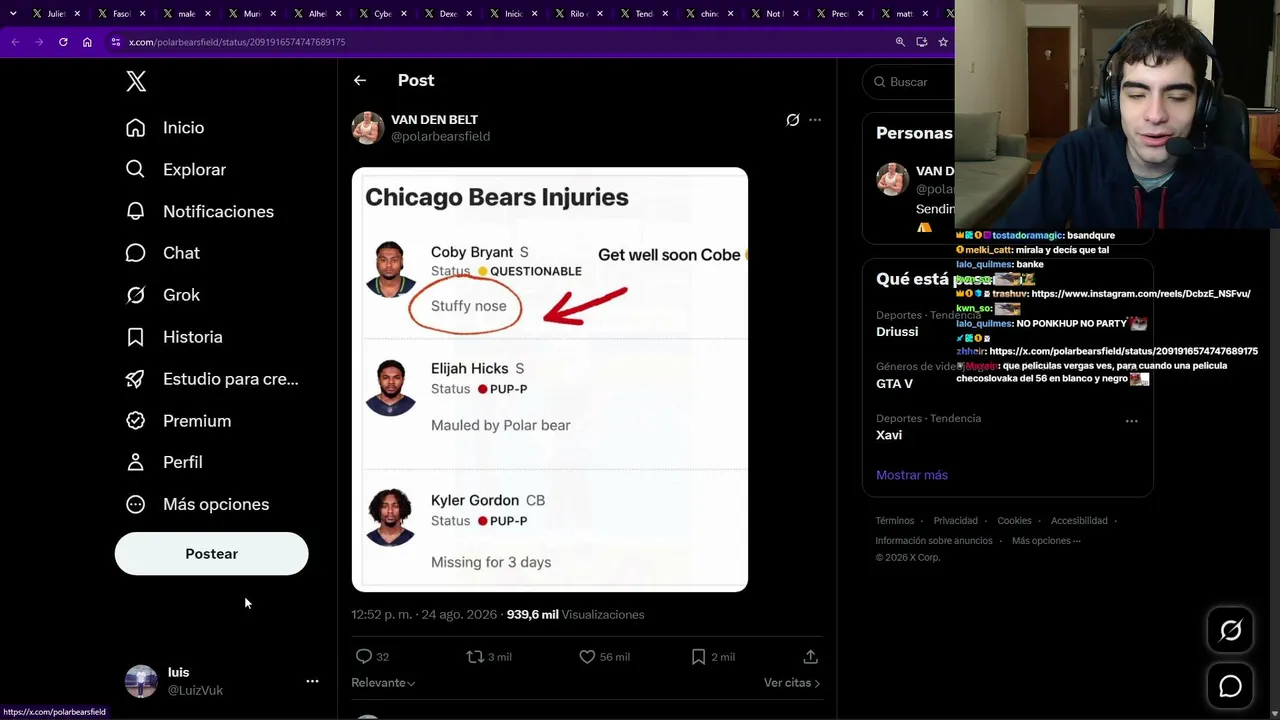Go back using the Post back arrow
This screenshot has height=720, width=1280.
(360, 81)
